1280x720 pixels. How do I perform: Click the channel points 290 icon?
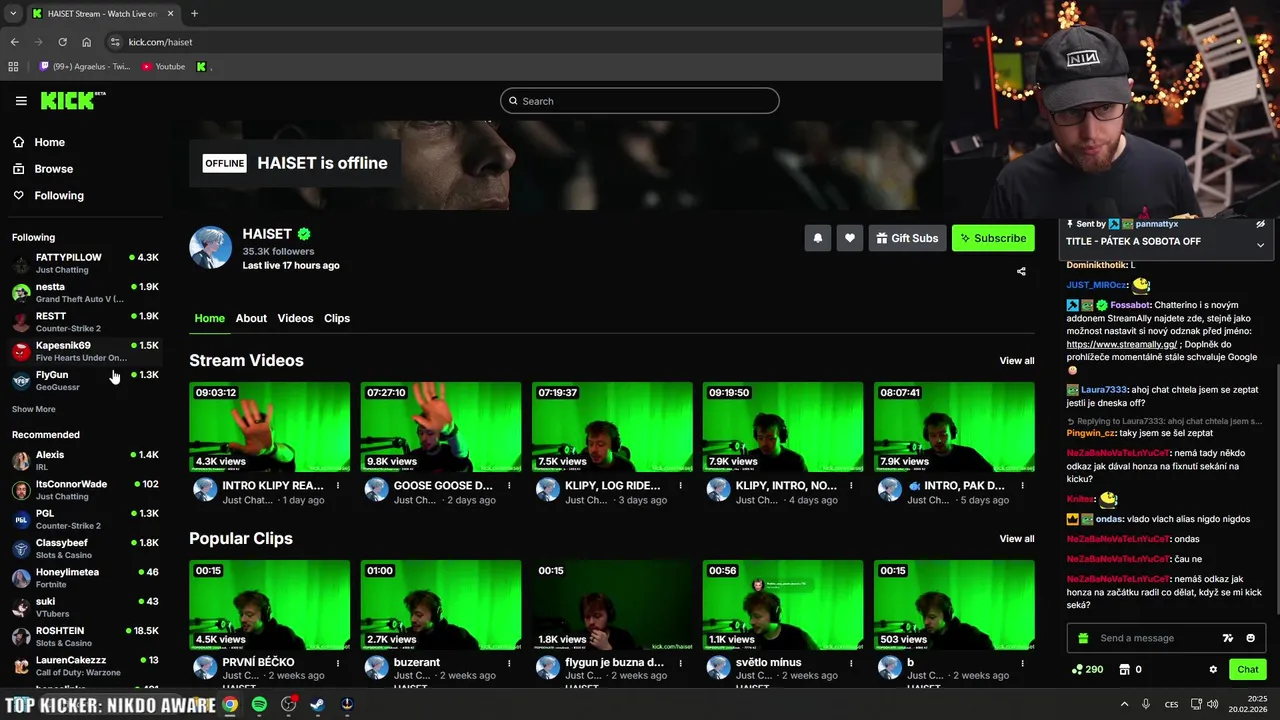1077,669
